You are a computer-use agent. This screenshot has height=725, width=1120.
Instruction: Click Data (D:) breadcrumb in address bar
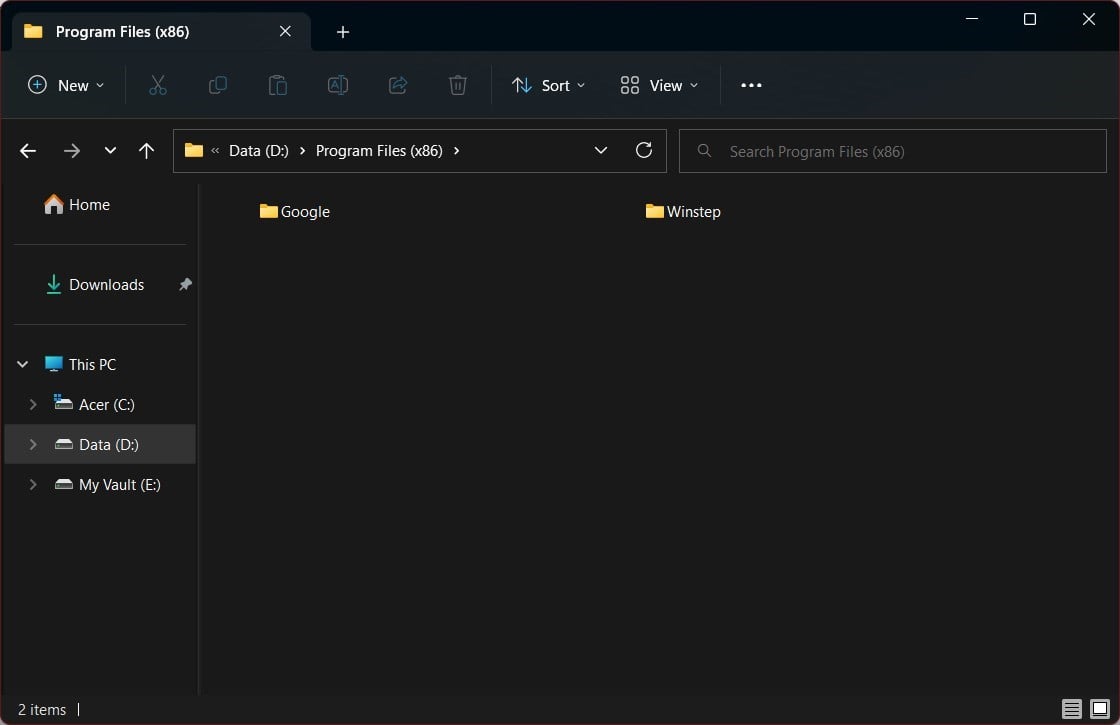(x=259, y=151)
